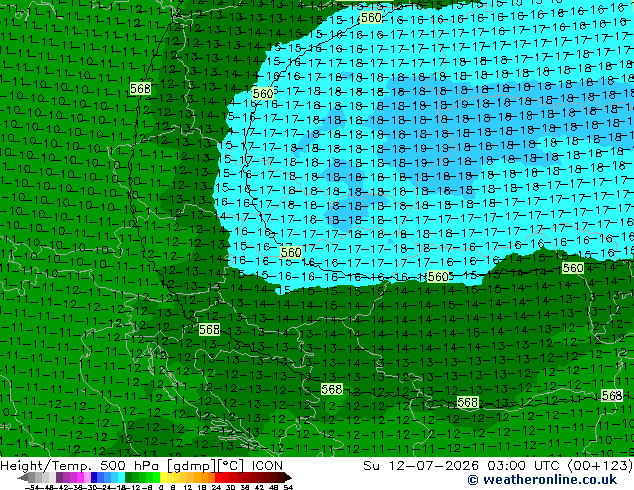The height and width of the screenshot is (490, 634).
Task: Click the '568' contour label in the upper-left green area
Action: 140,88
